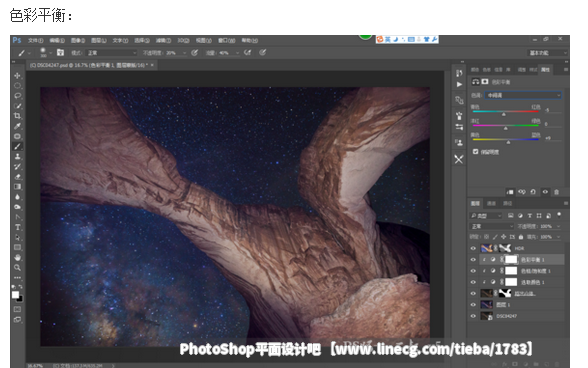This screenshot has width=588, height=368.
Task: Select the Zoom tool
Action: coord(18,268)
